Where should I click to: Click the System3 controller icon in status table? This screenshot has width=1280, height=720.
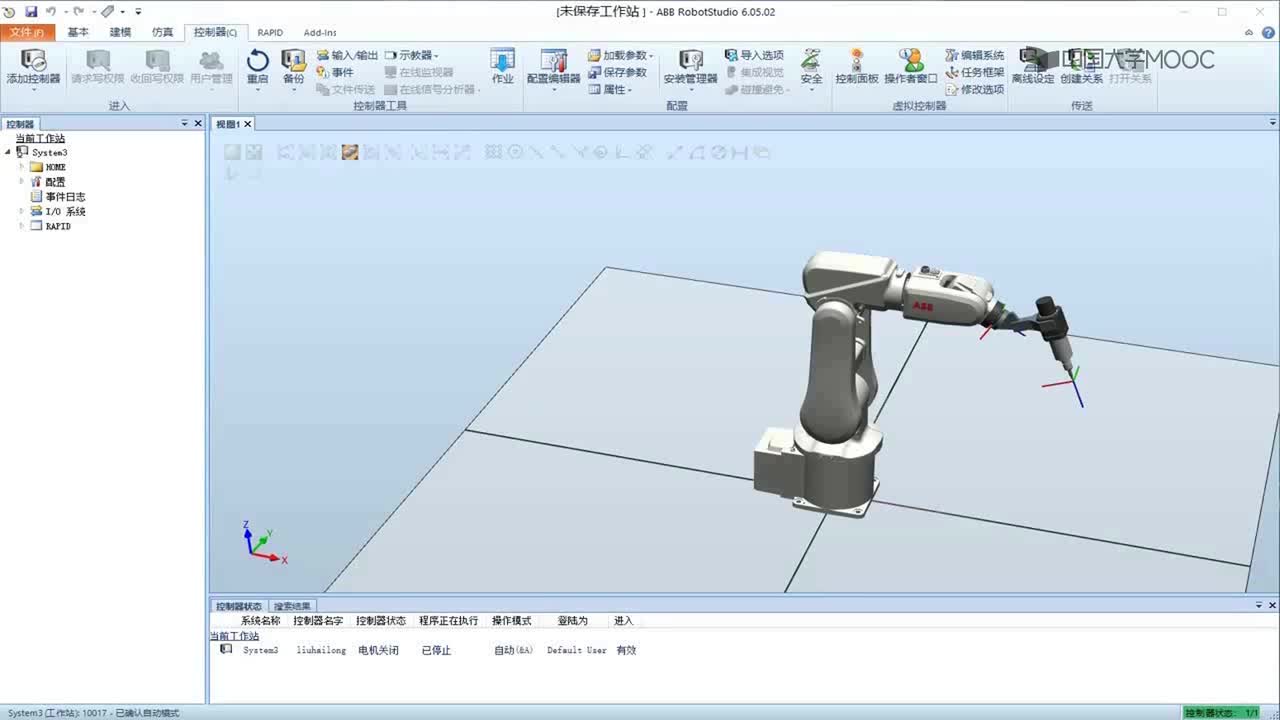pyautogui.click(x=226, y=649)
